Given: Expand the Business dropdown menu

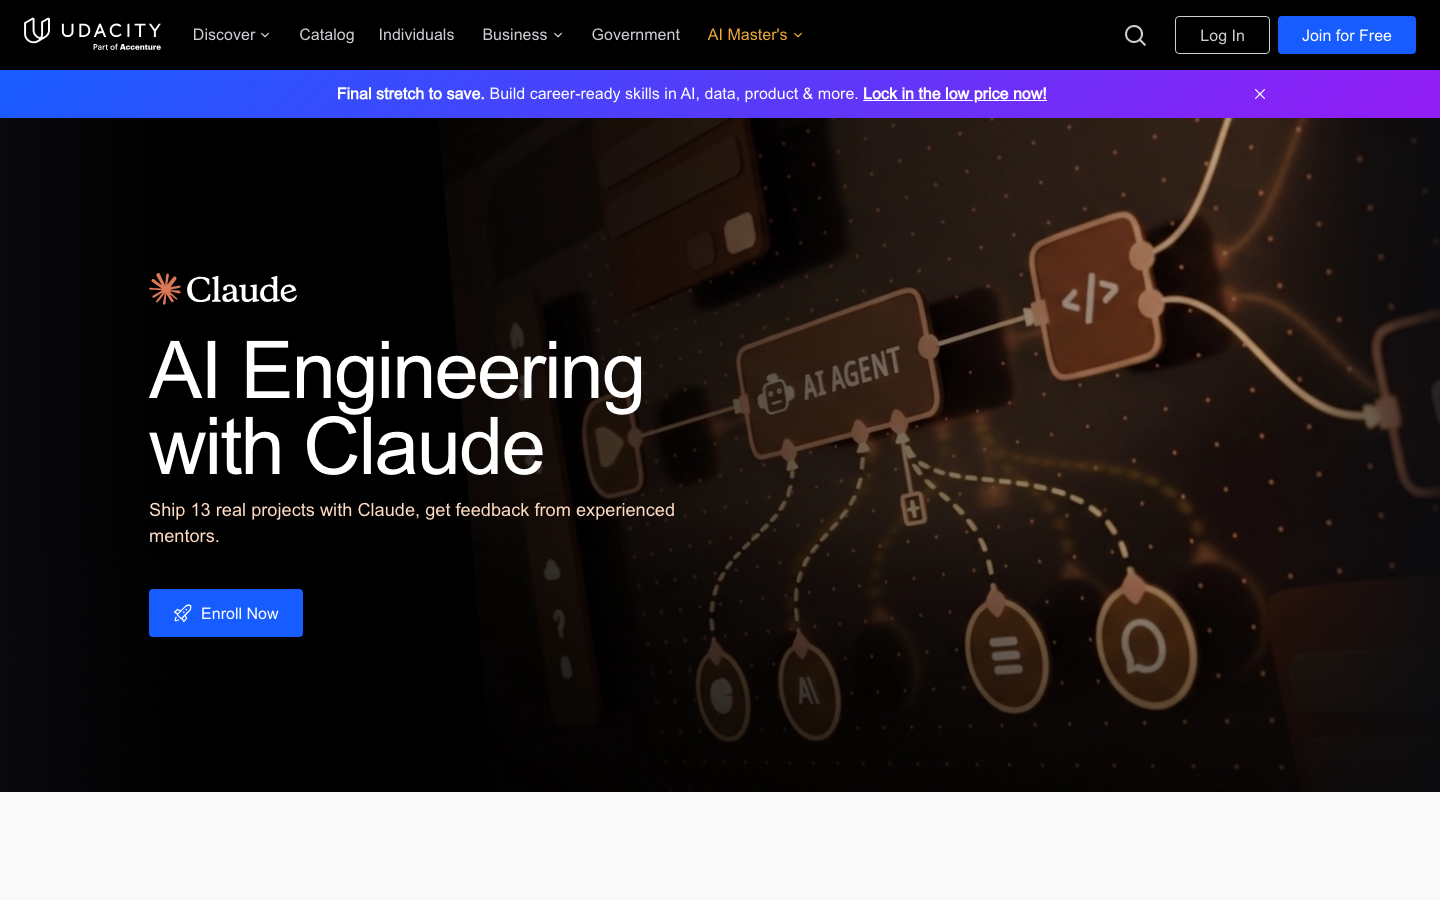Looking at the screenshot, I should [522, 35].
